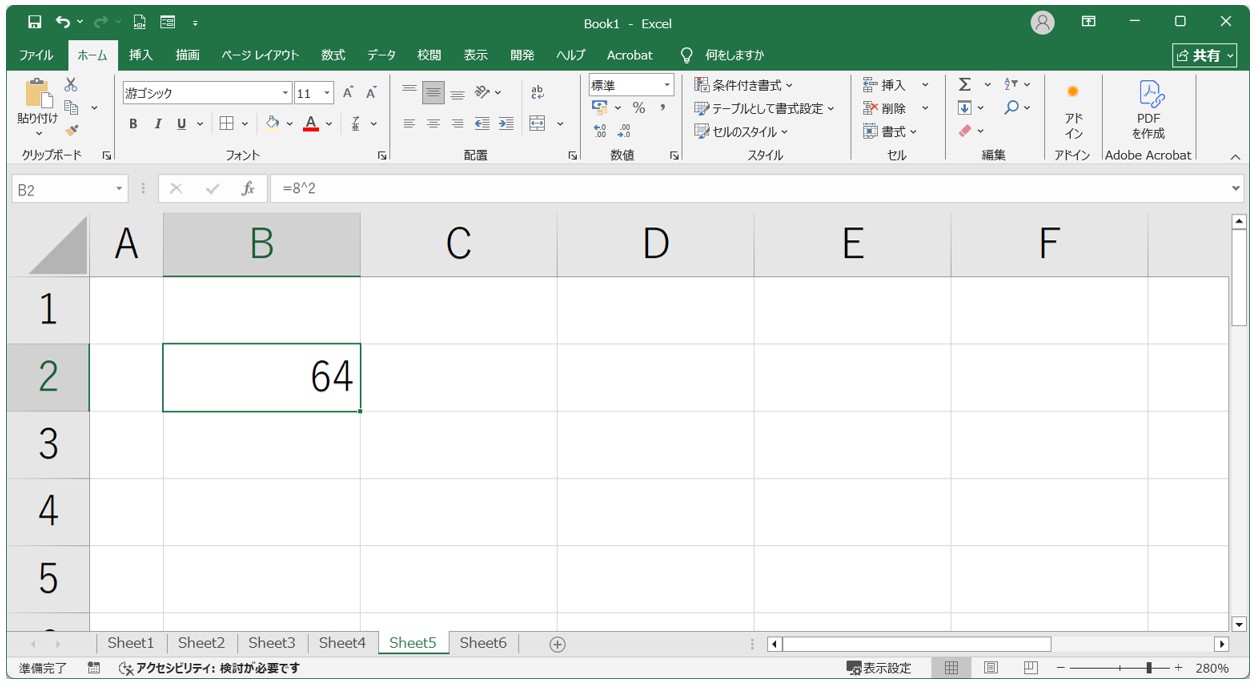Switch to the Sheet3 worksheet tab
This screenshot has height=685, width=1256.
pyautogui.click(x=271, y=643)
